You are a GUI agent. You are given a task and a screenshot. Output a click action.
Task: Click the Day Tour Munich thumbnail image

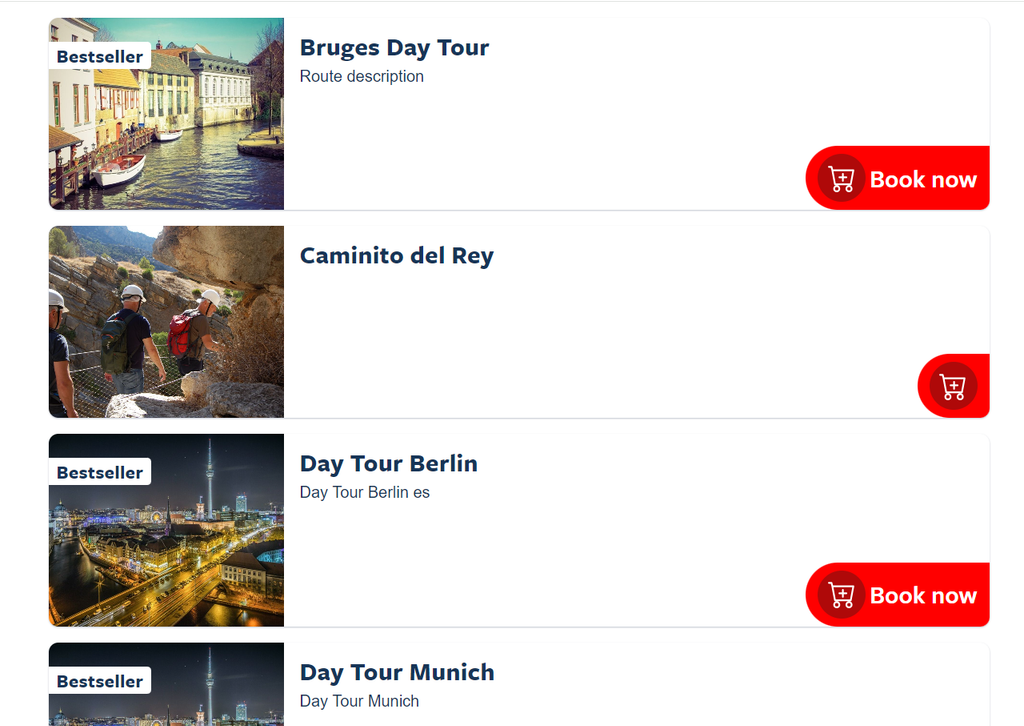(167, 684)
